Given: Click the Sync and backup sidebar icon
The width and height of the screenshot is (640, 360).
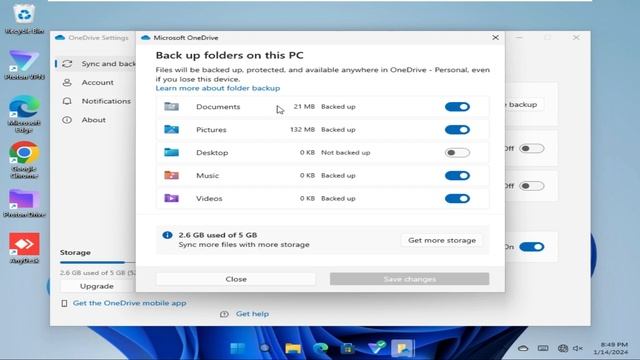Looking at the screenshot, I should [x=67, y=64].
